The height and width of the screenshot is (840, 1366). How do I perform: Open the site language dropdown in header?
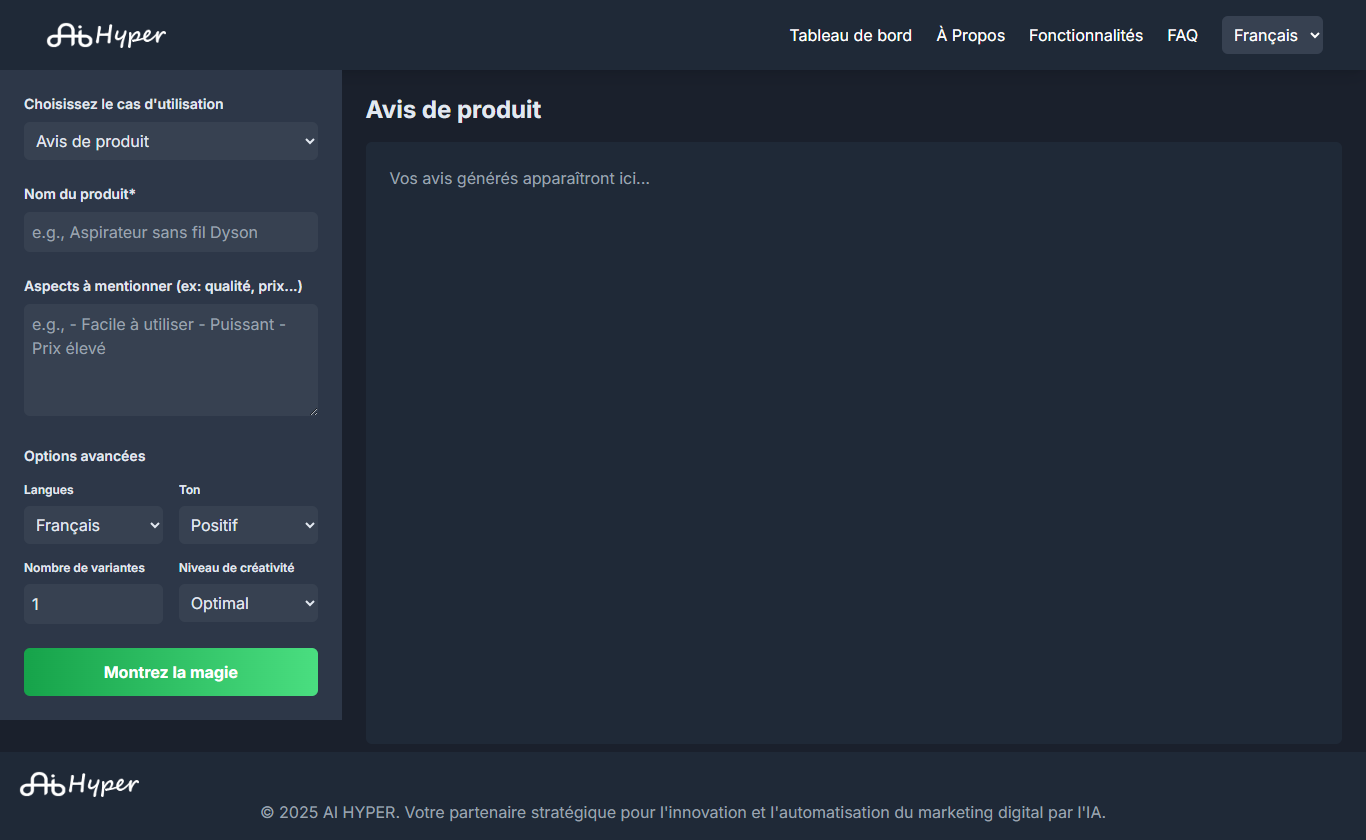[x=1272, y=35]
